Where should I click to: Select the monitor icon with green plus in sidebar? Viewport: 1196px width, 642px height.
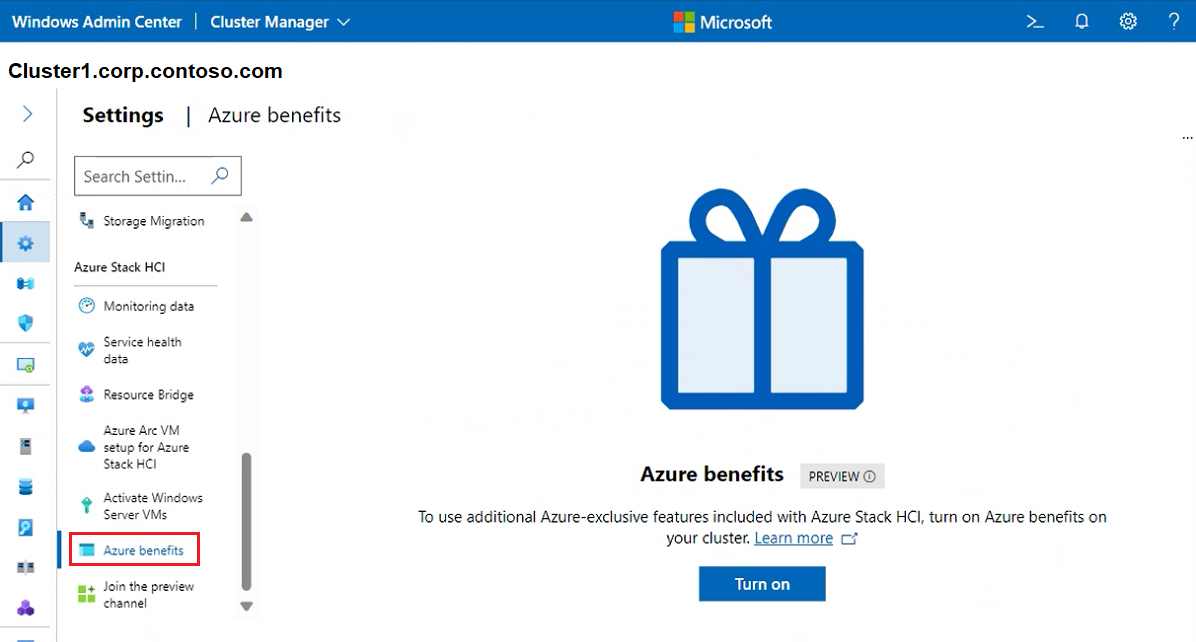tap(26, 364)
